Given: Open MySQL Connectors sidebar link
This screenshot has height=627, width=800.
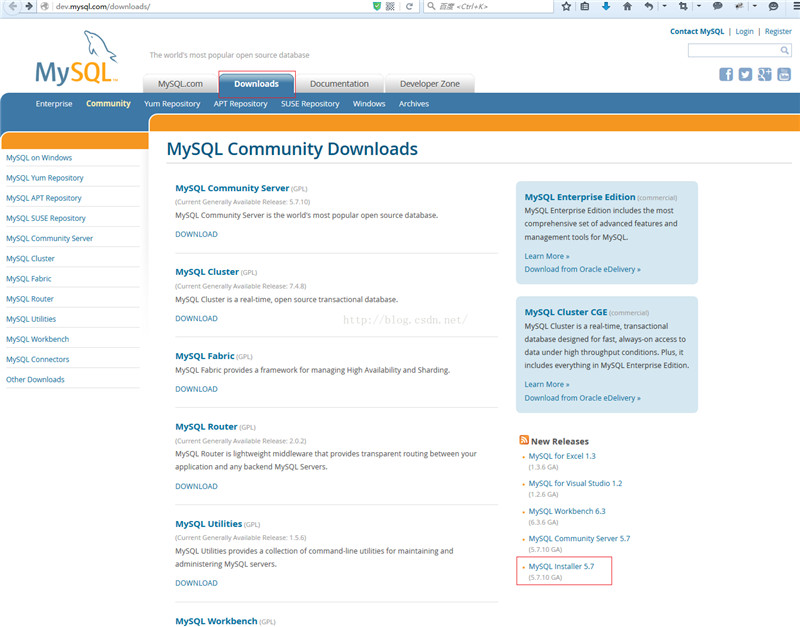Looking at the screenshot, I should pyautogui.click(x=37, y=359).
